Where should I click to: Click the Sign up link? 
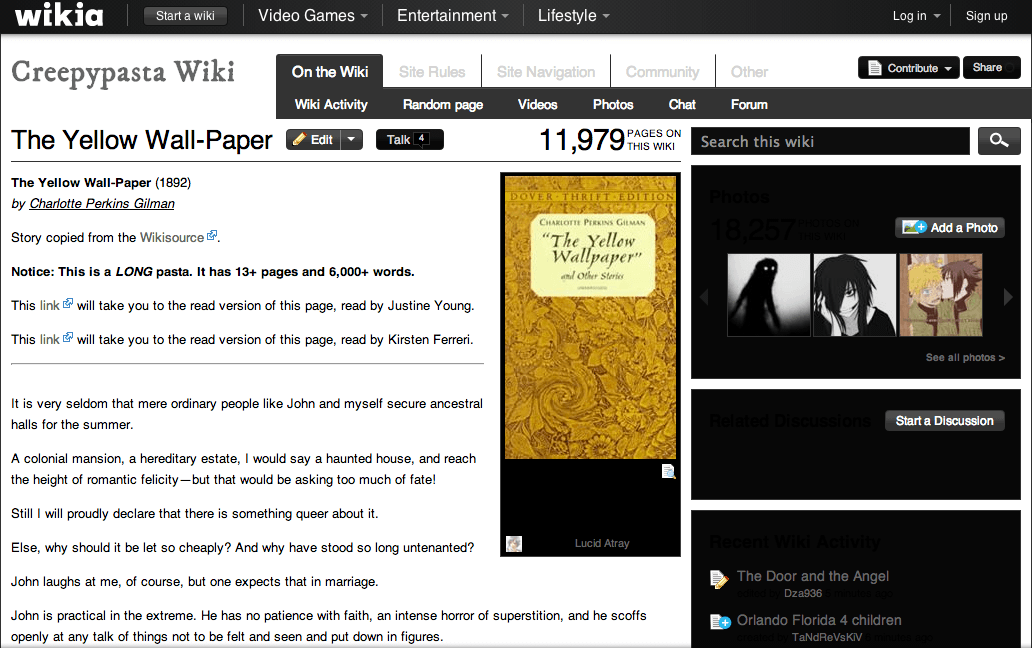click(986, 16)
